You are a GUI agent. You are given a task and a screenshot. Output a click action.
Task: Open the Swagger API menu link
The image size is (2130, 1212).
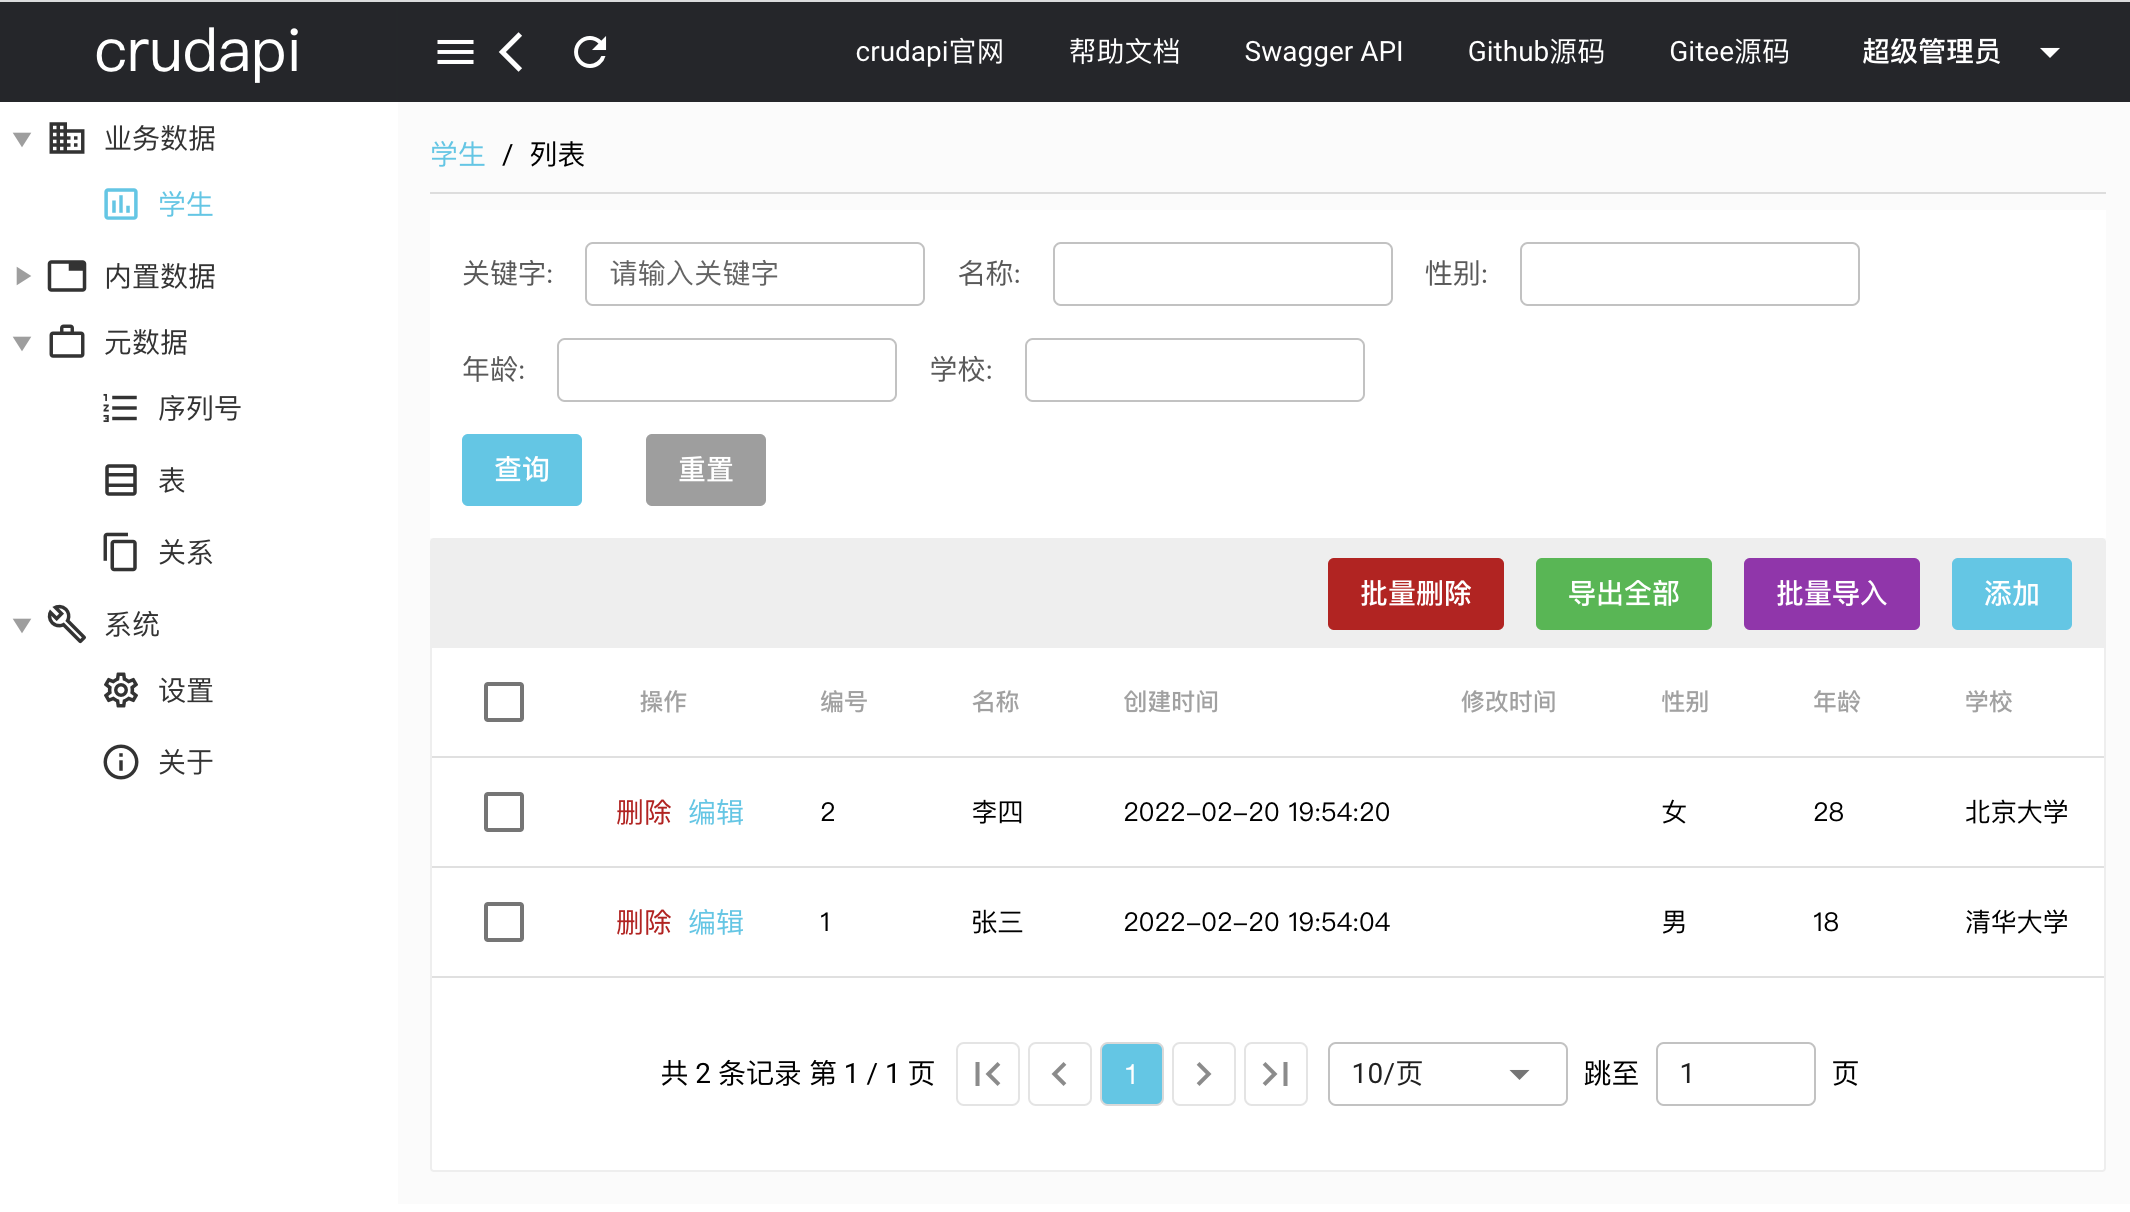pyautogui.click(x=1323, y=52)
